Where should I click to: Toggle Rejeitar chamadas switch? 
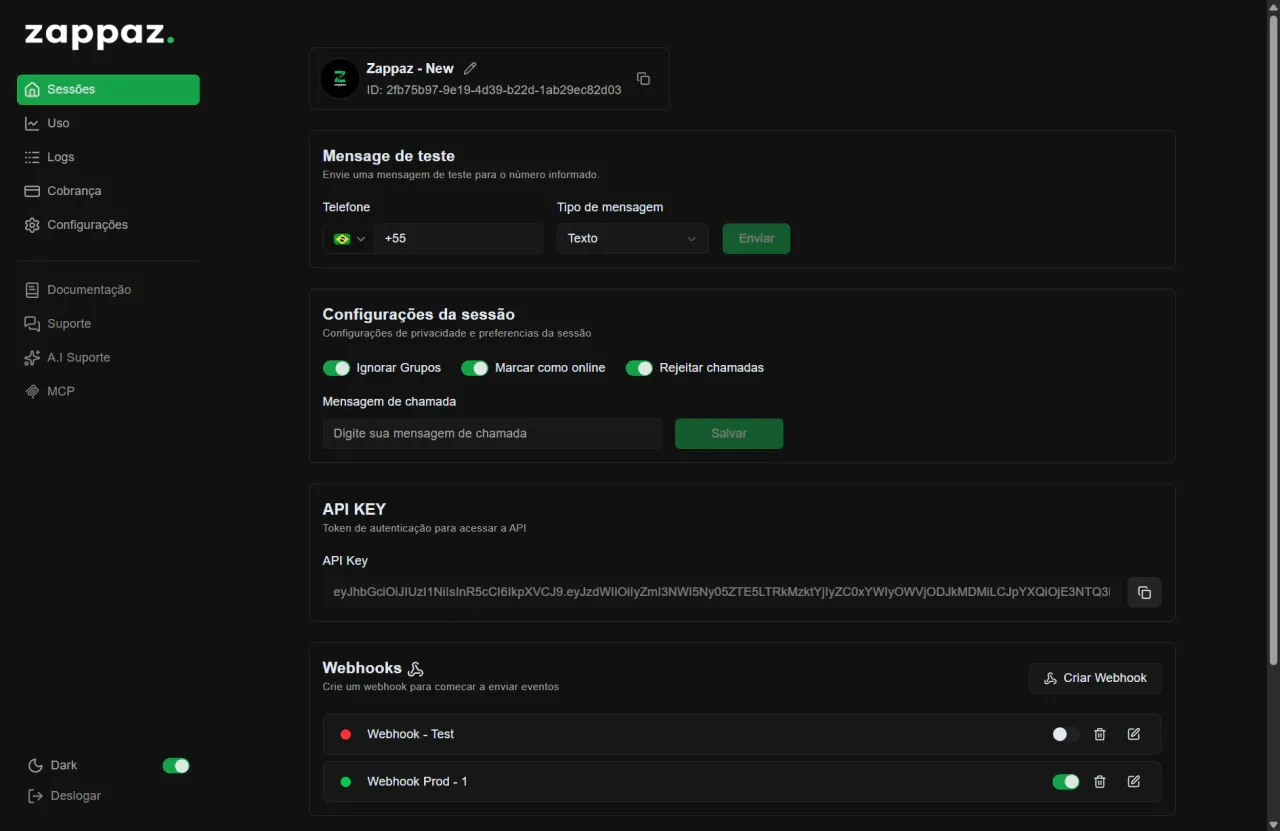point(639,368)
